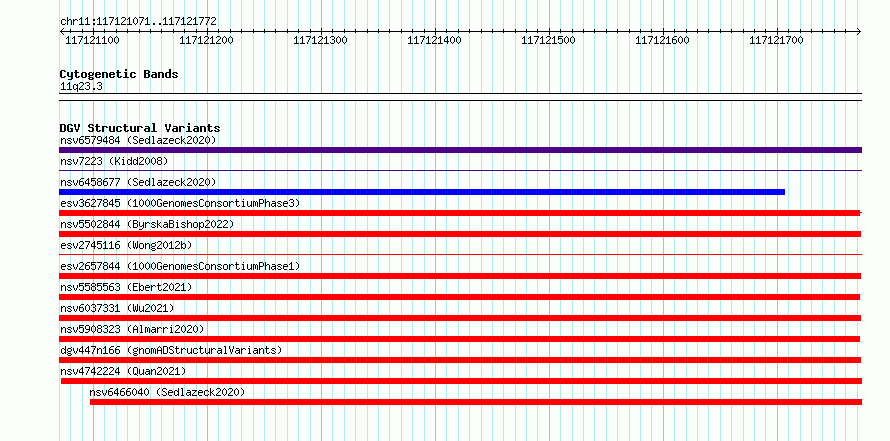The image size is (890, 441).
Task: Click esv2657844 (1000GenomesConsortiumPhase1) label
Action: (180, 266)
